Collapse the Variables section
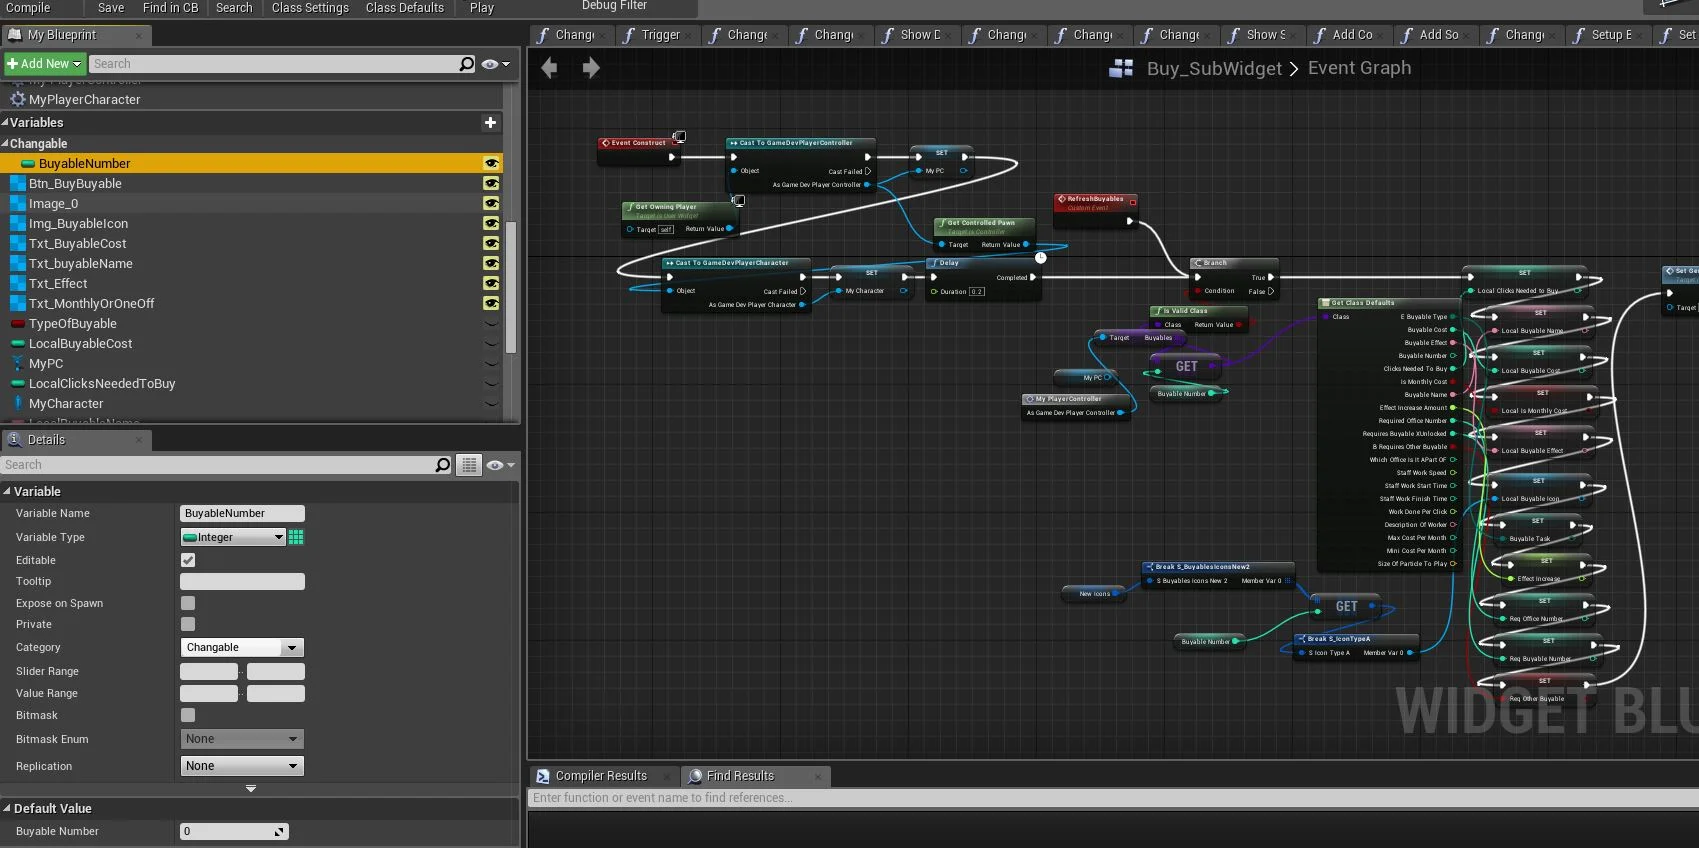Viewport: 1699px width, 848px height. [x=5, y=122]
